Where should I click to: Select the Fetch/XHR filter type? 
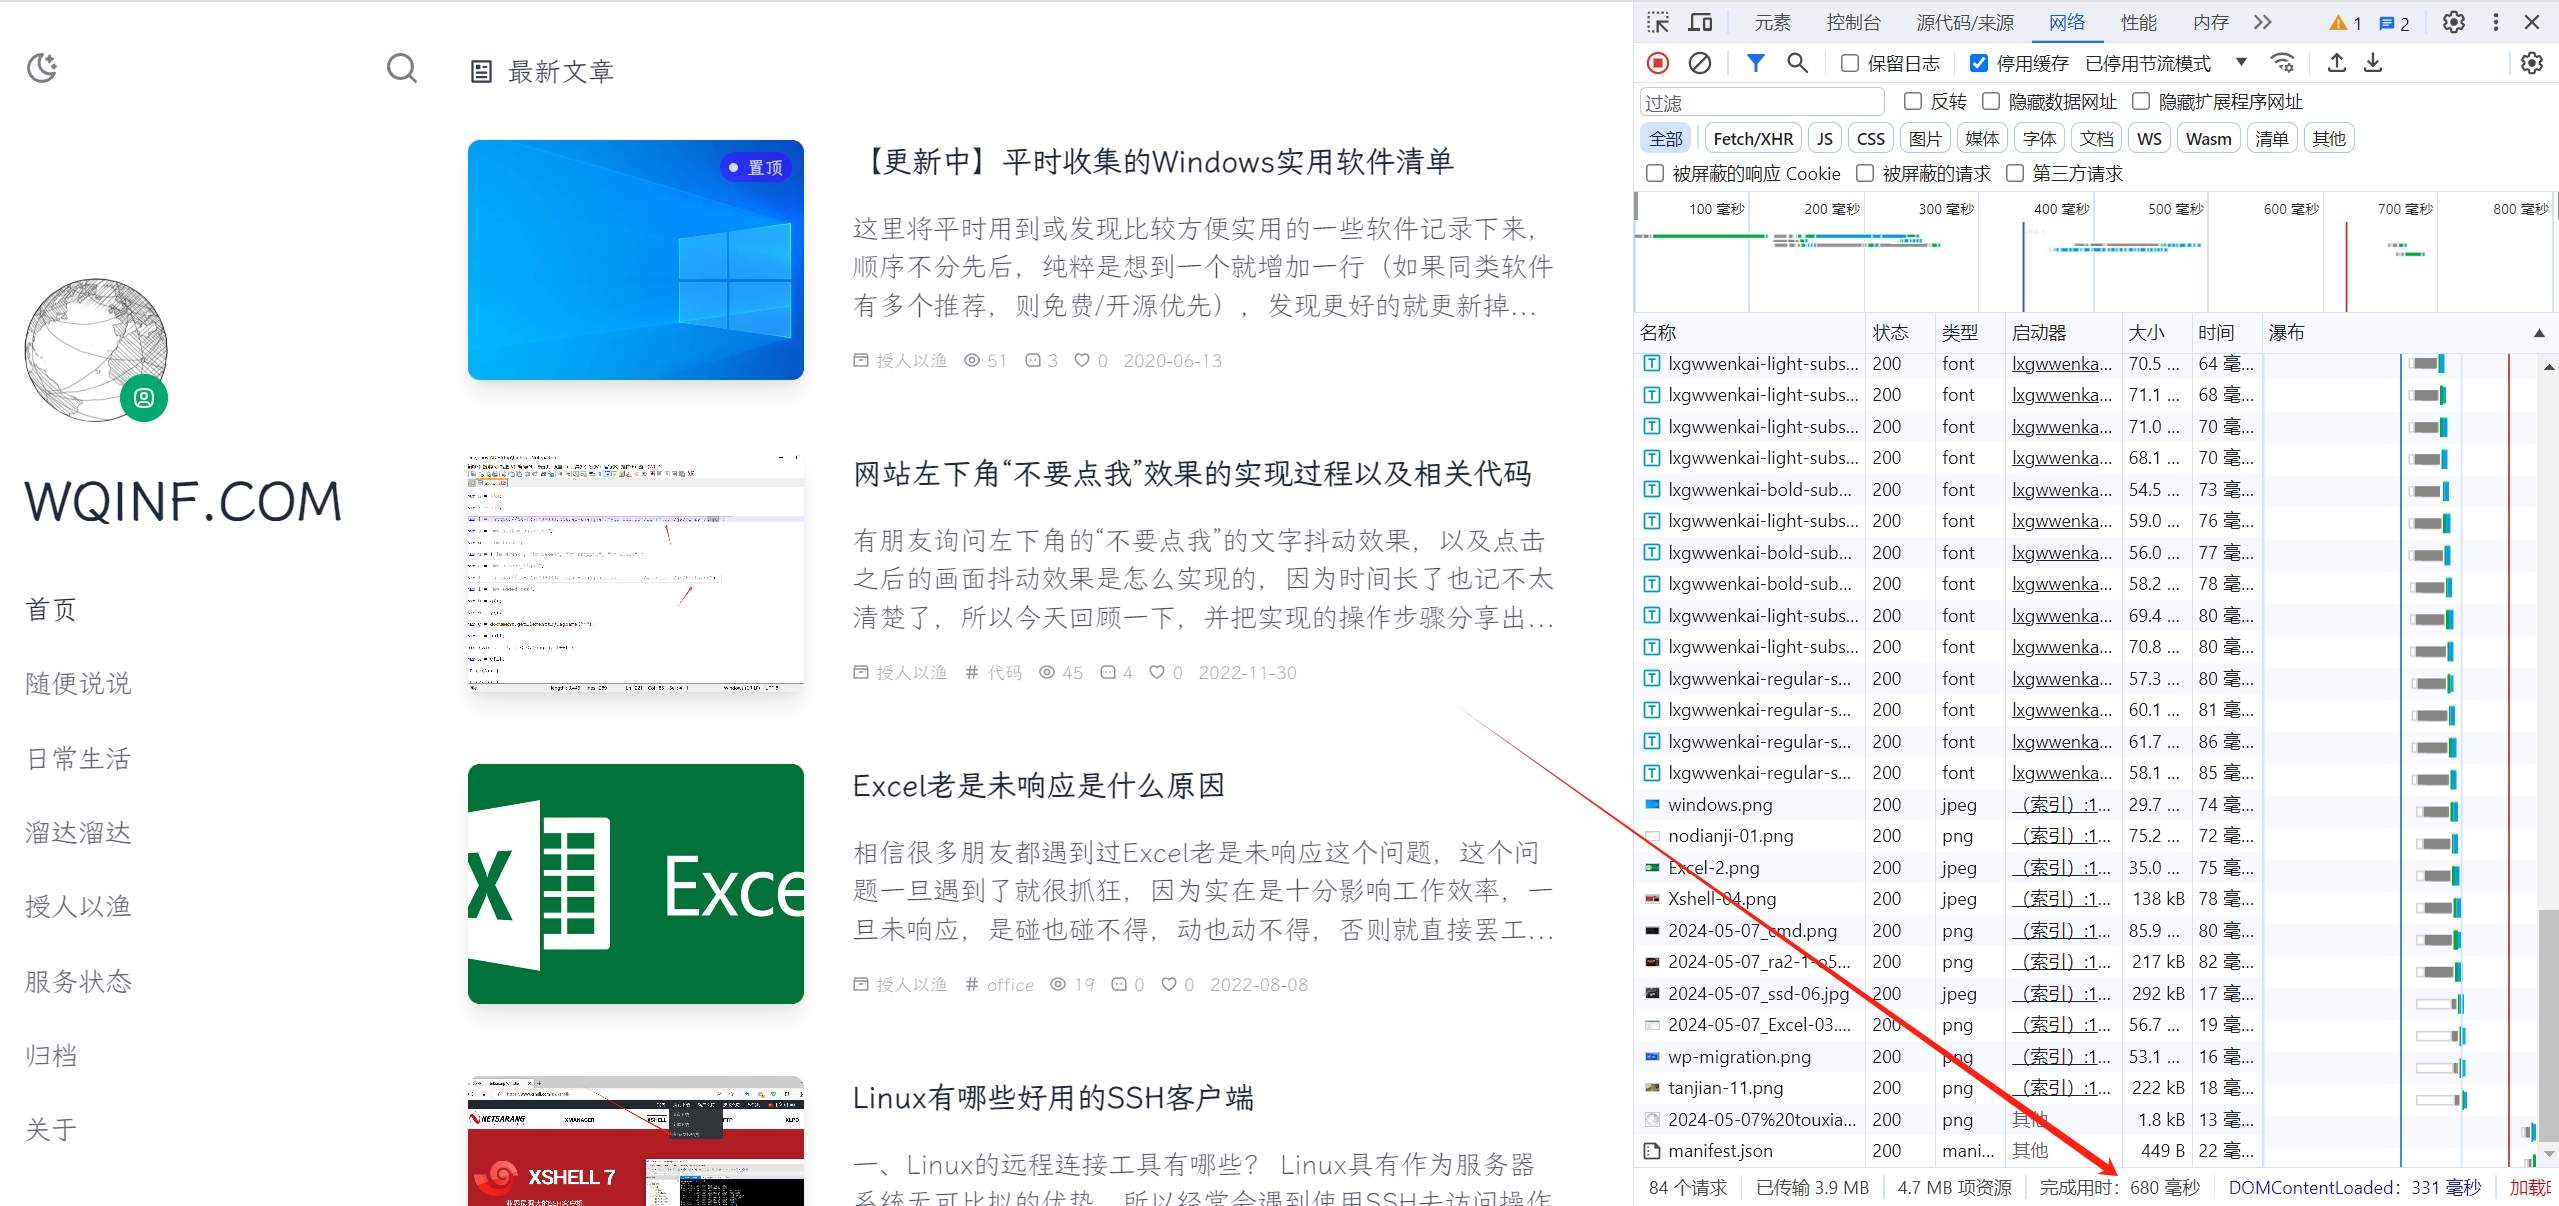point(1752,139)
